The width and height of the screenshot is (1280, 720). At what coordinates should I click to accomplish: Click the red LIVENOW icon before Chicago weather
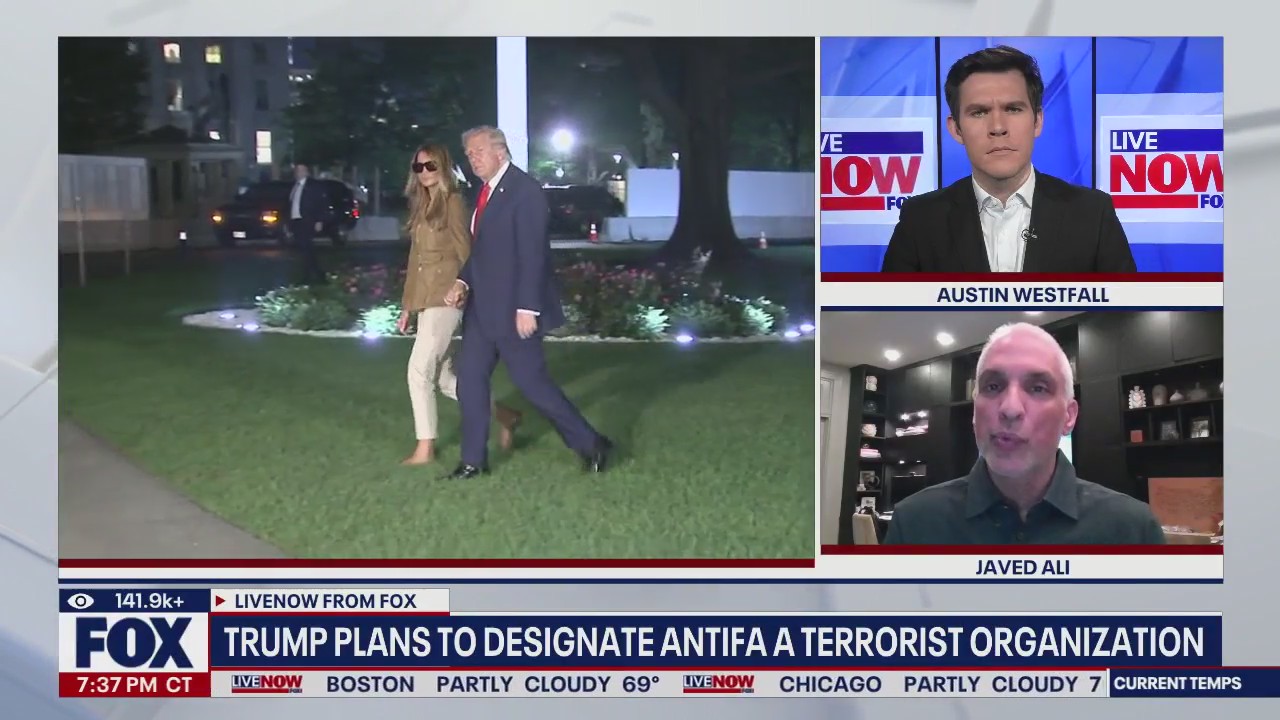click(718, 684)
